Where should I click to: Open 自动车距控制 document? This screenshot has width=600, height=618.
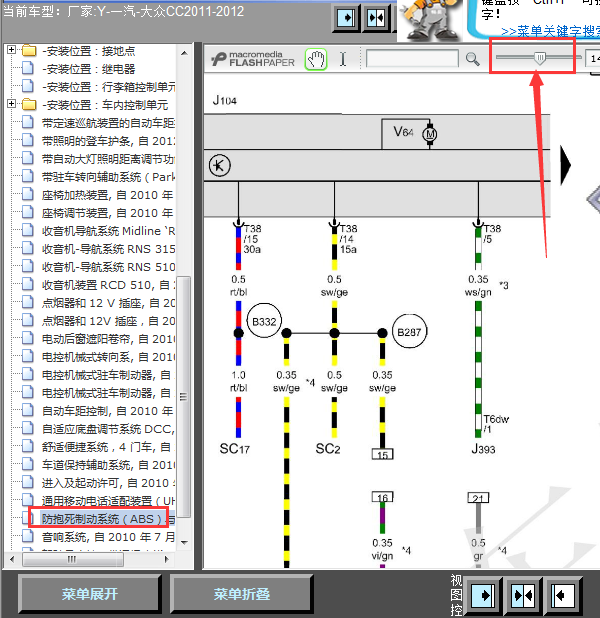pyautogui.click(x=108, y=411)
